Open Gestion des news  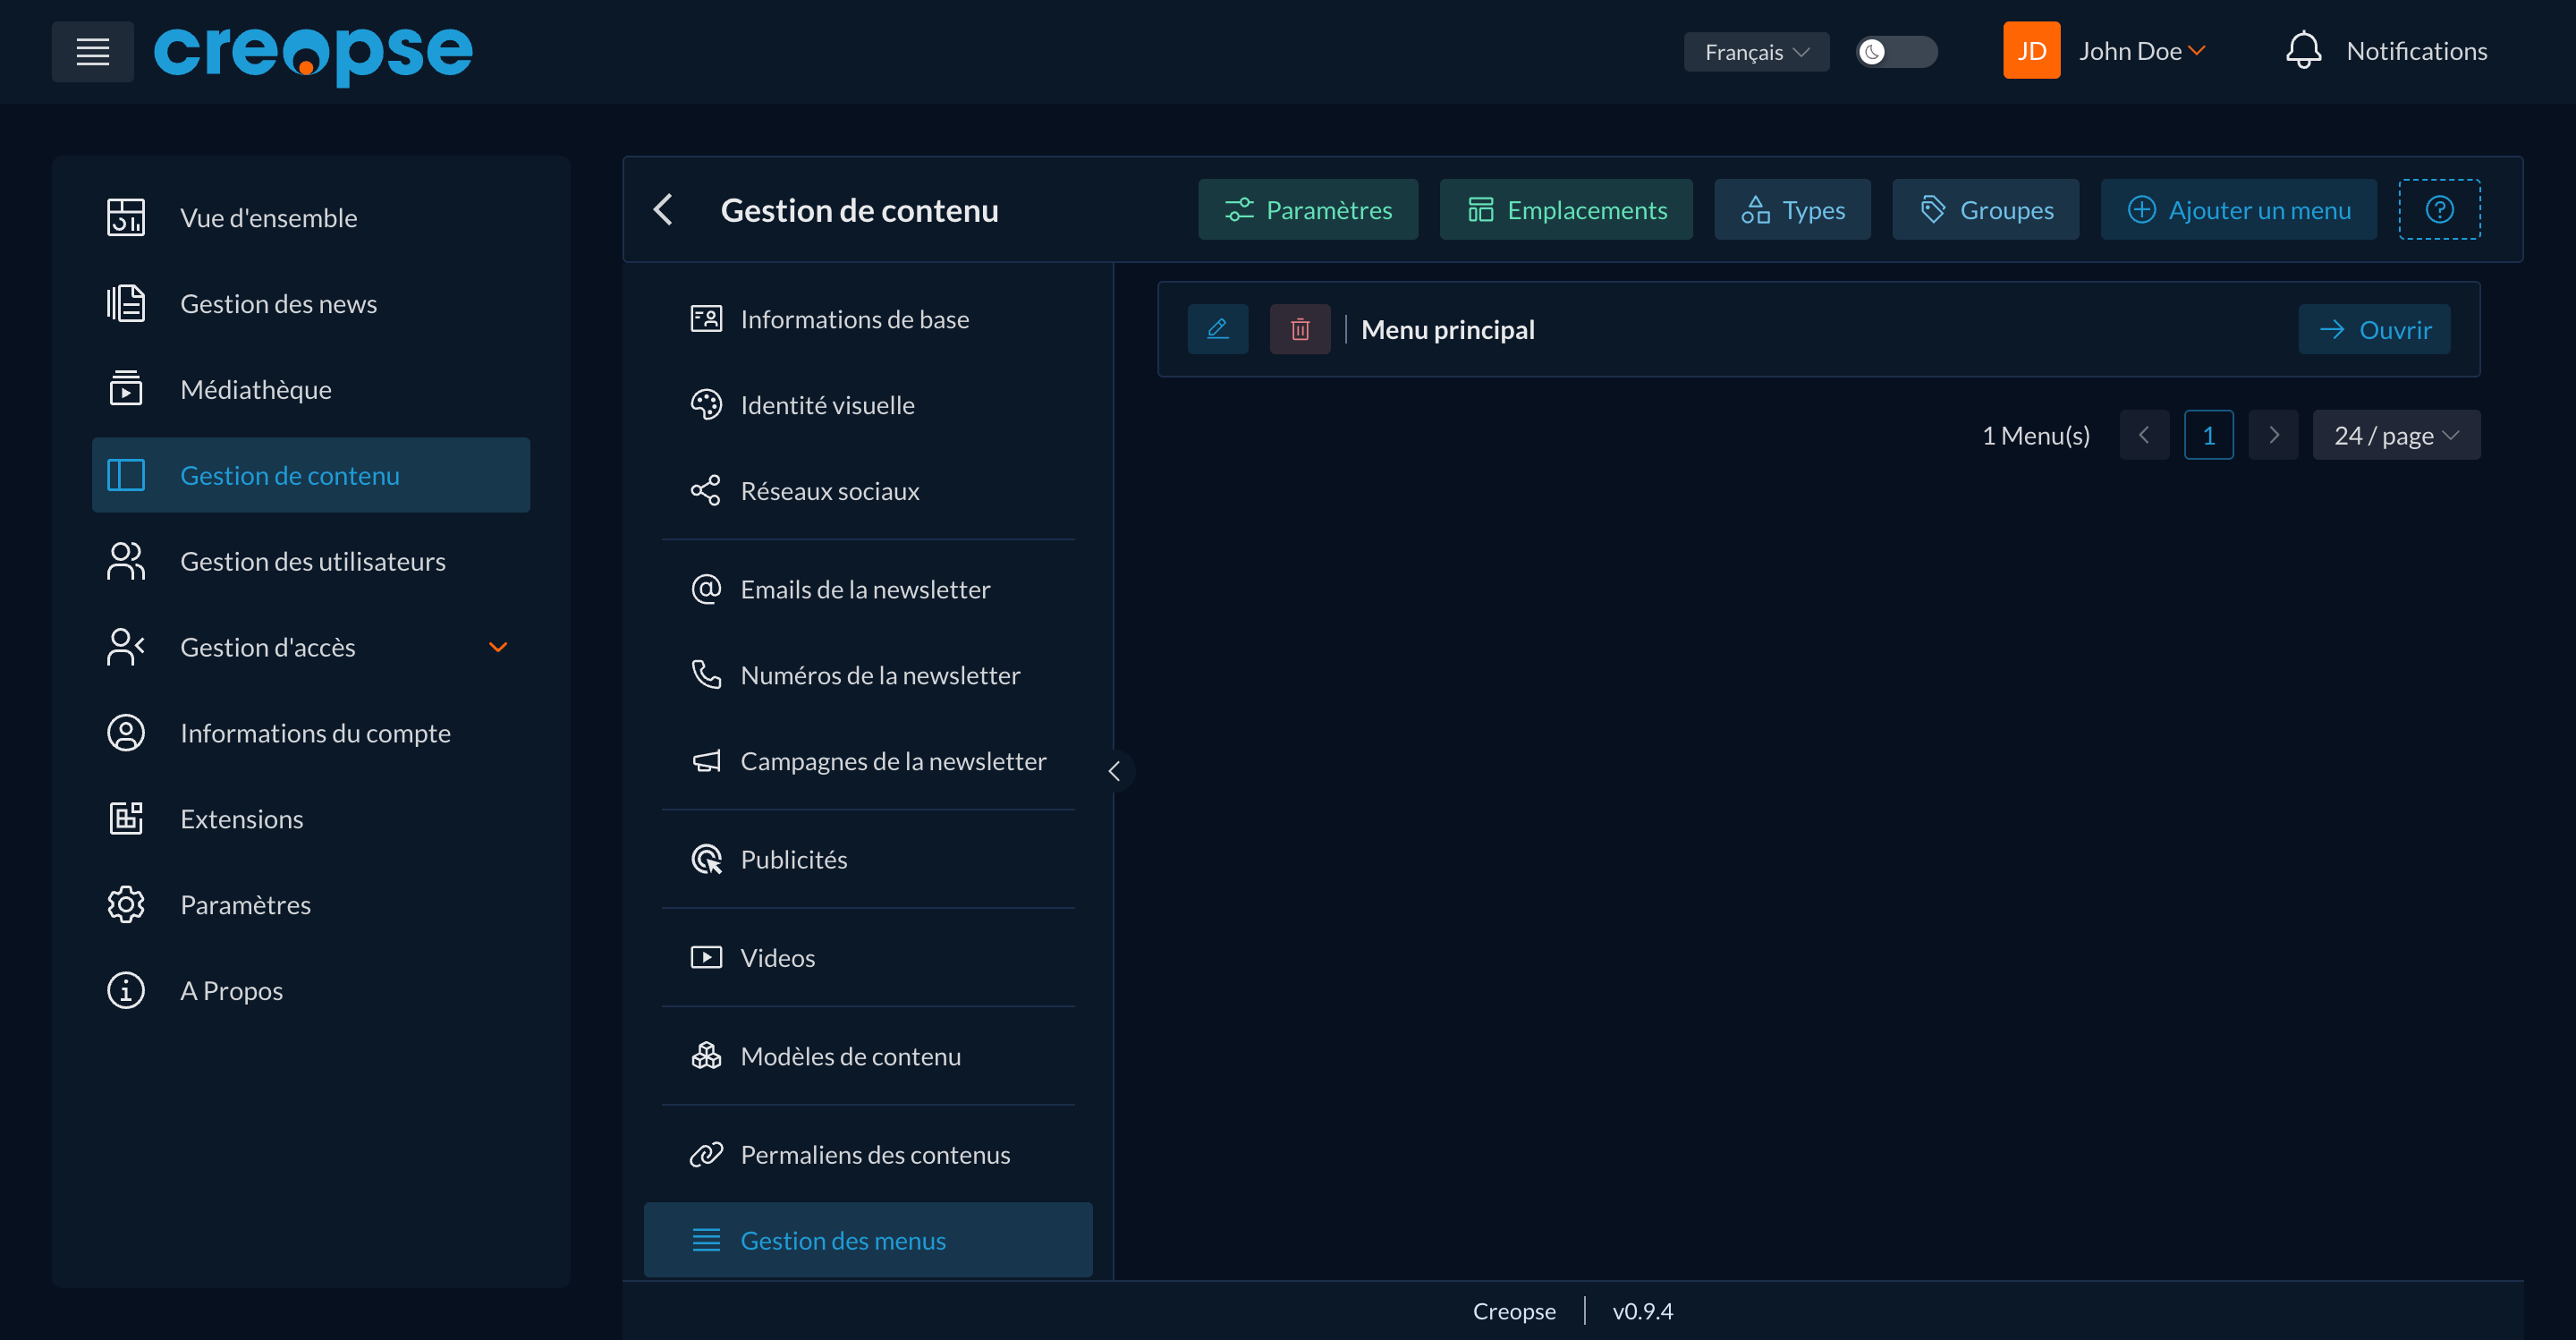click(x=311, y=303)
